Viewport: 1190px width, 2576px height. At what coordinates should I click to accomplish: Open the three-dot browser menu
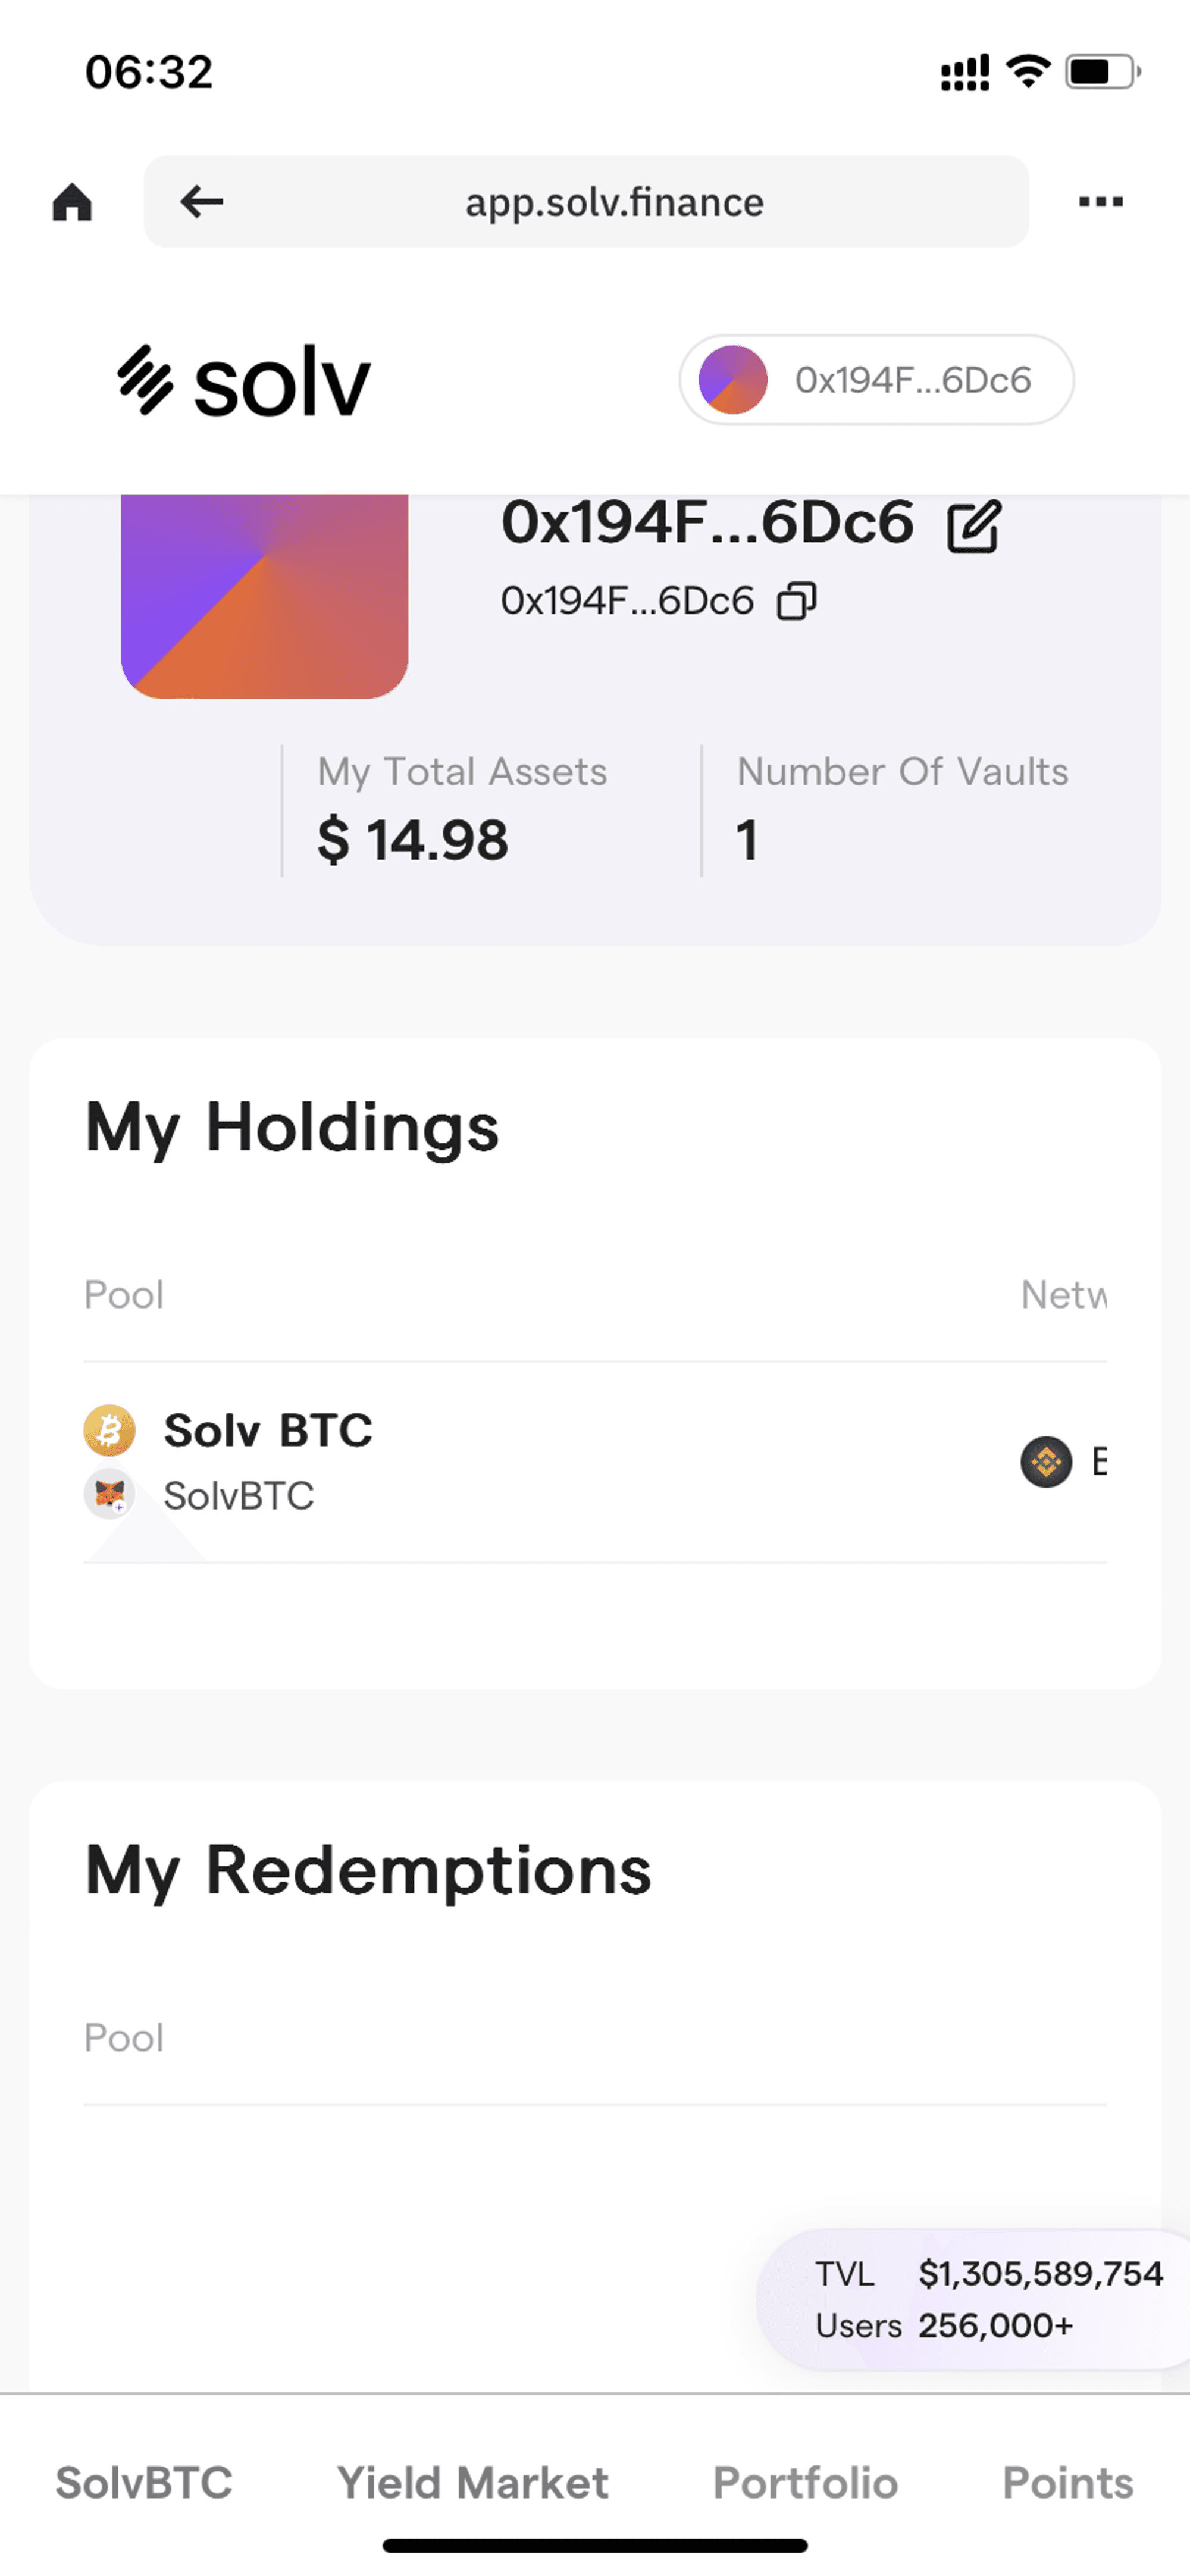coord(1100,202)
